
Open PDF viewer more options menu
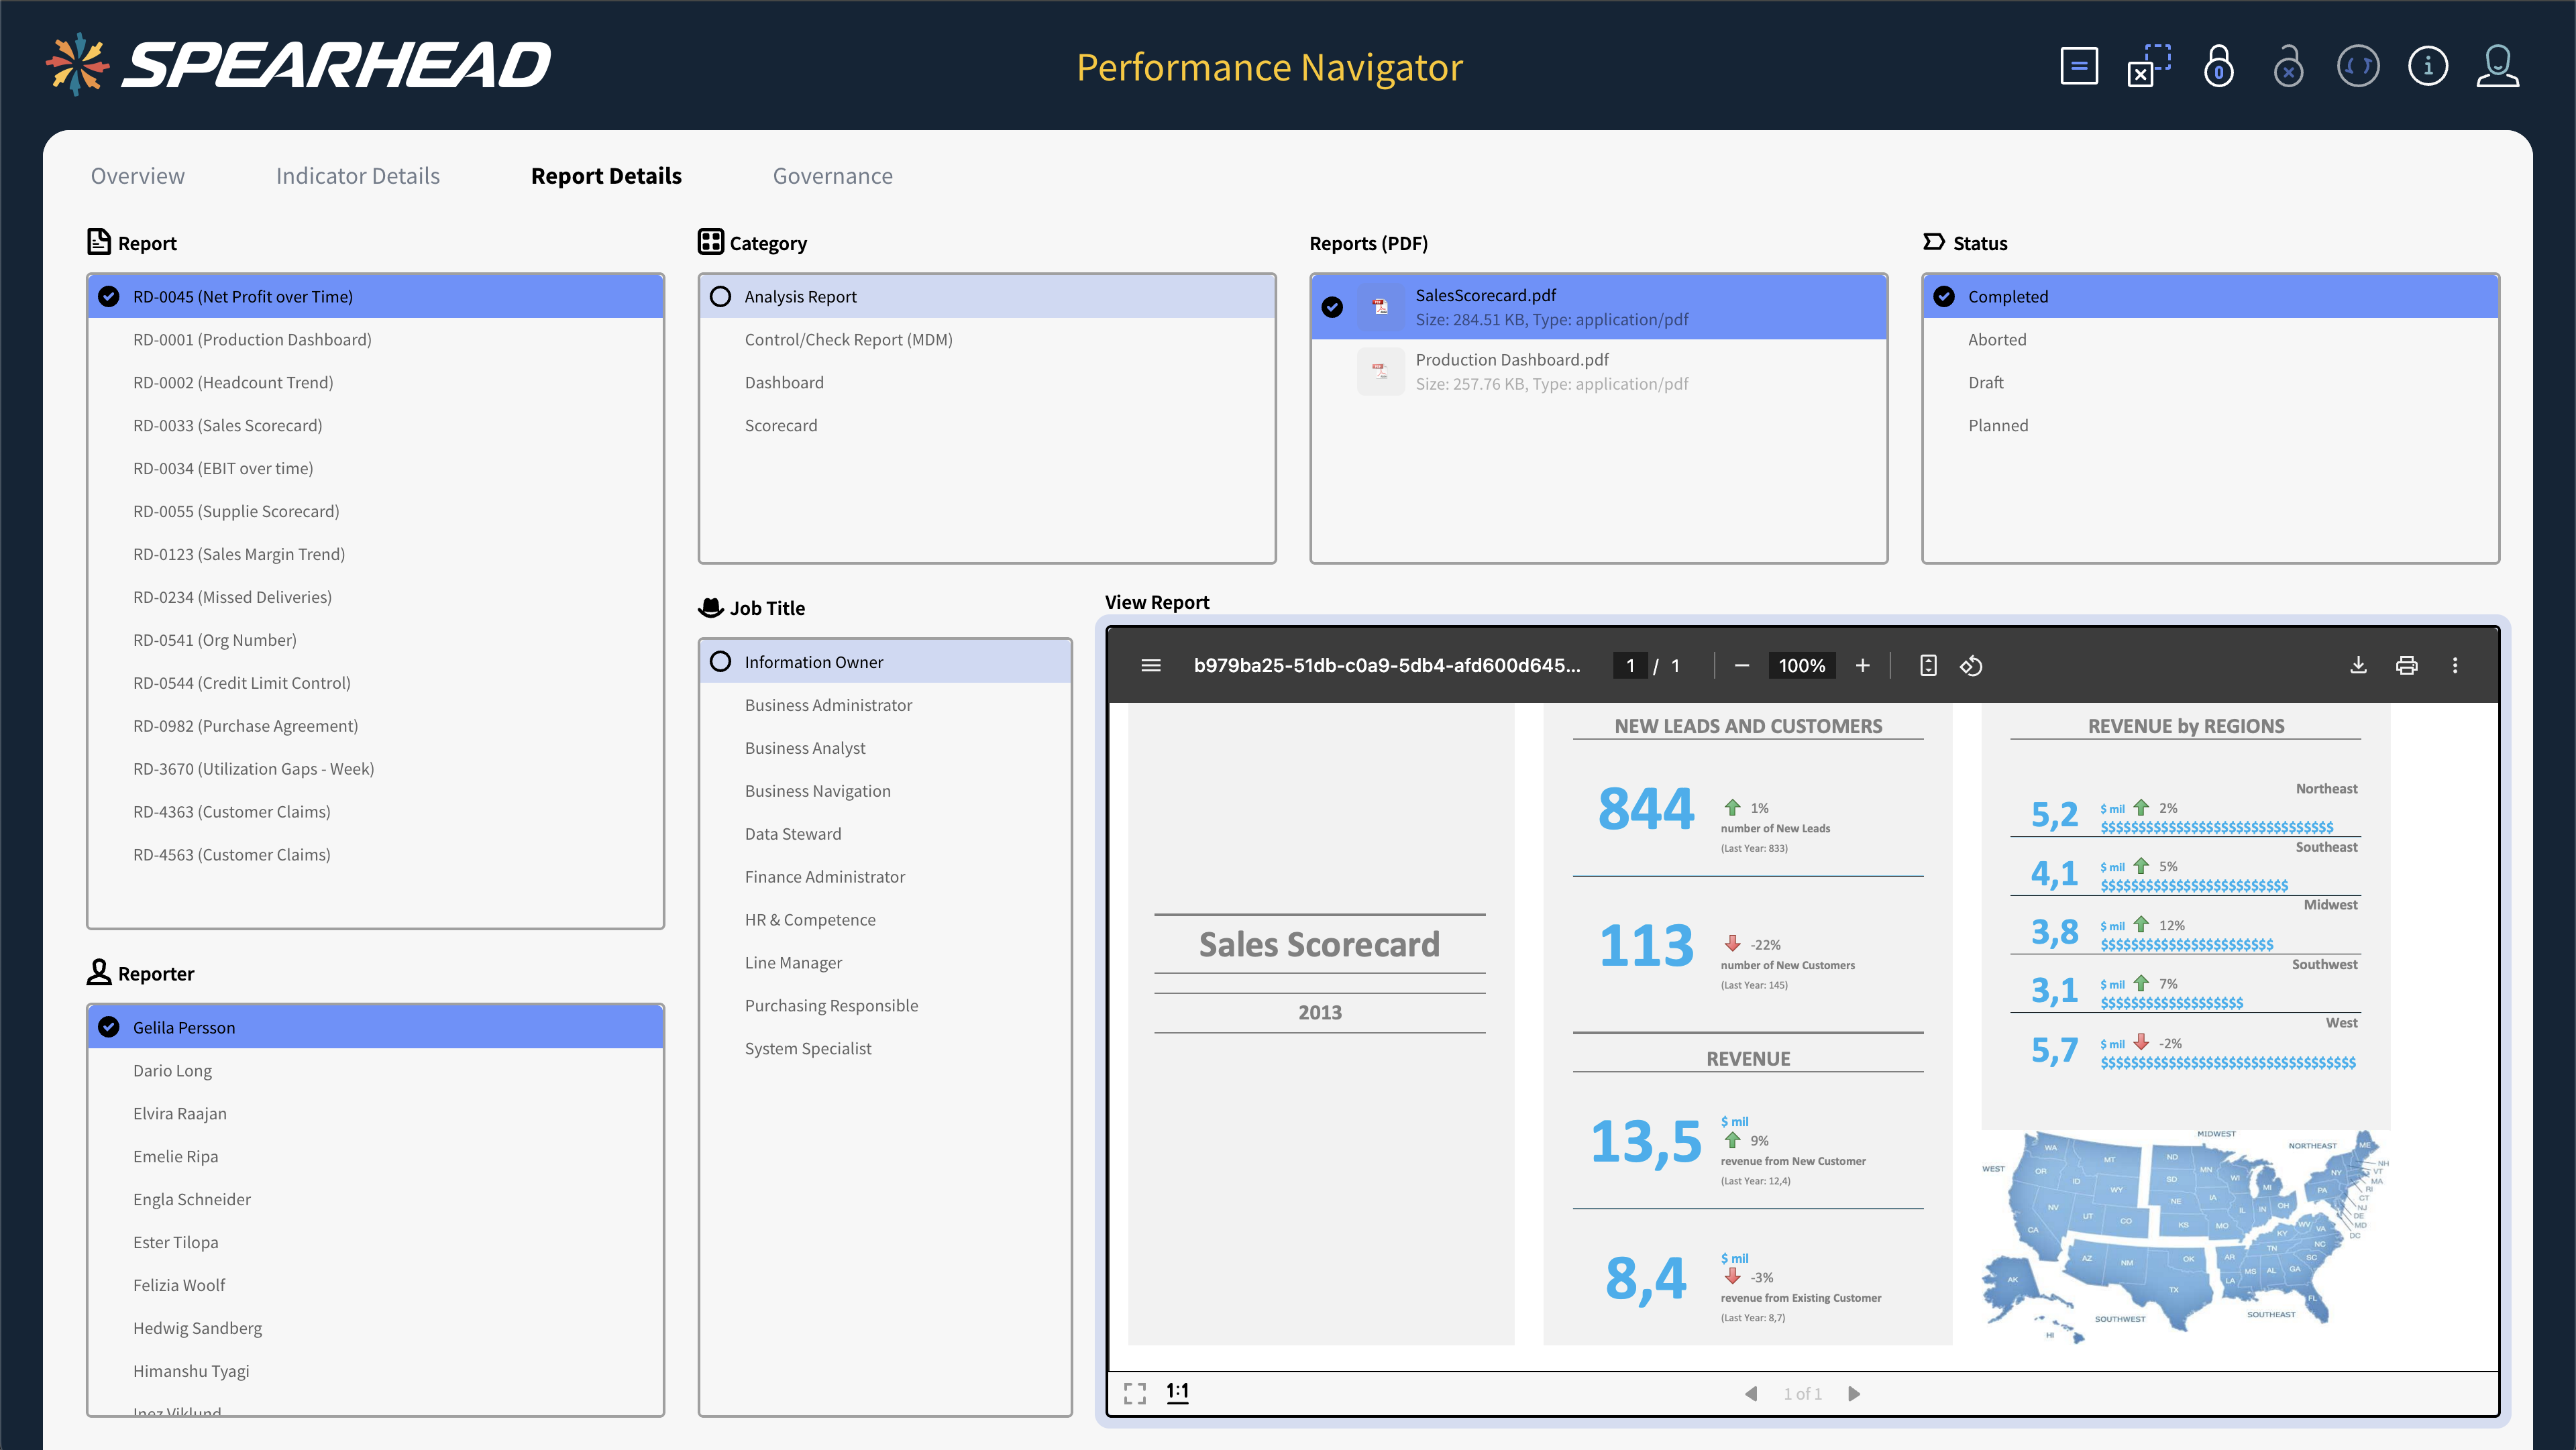2455,665
